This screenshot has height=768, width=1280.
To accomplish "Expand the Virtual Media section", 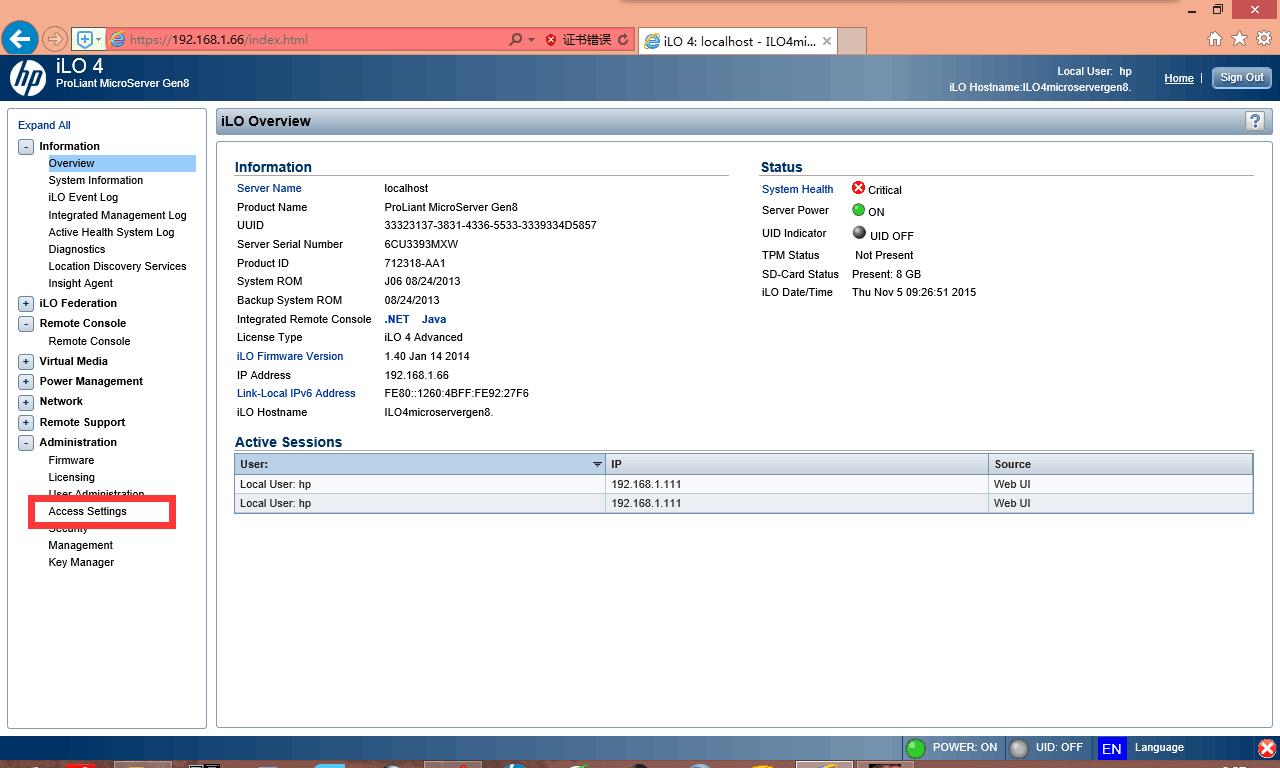I will [x=26, y=362].
